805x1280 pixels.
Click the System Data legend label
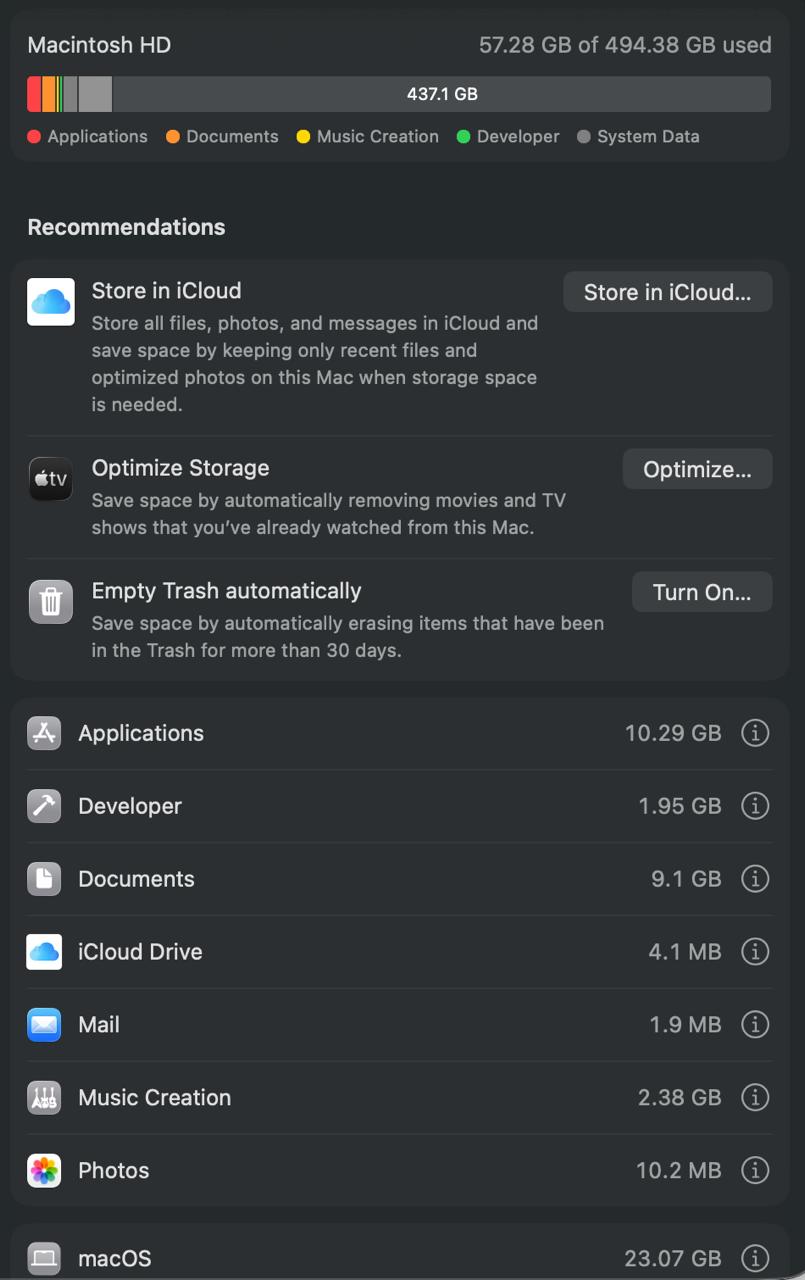tap(648, 137)
